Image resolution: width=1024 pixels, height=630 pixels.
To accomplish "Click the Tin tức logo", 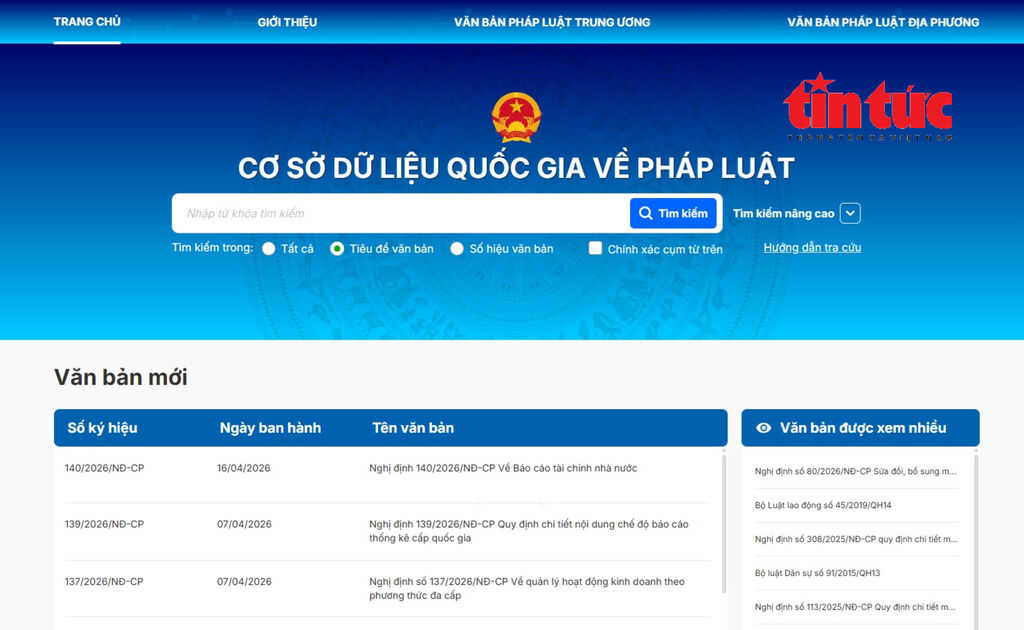I will tap(867, 106).
